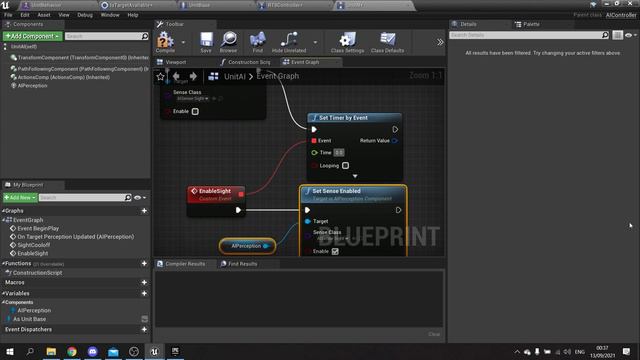Collapse the Functions section

coord(3,263)
